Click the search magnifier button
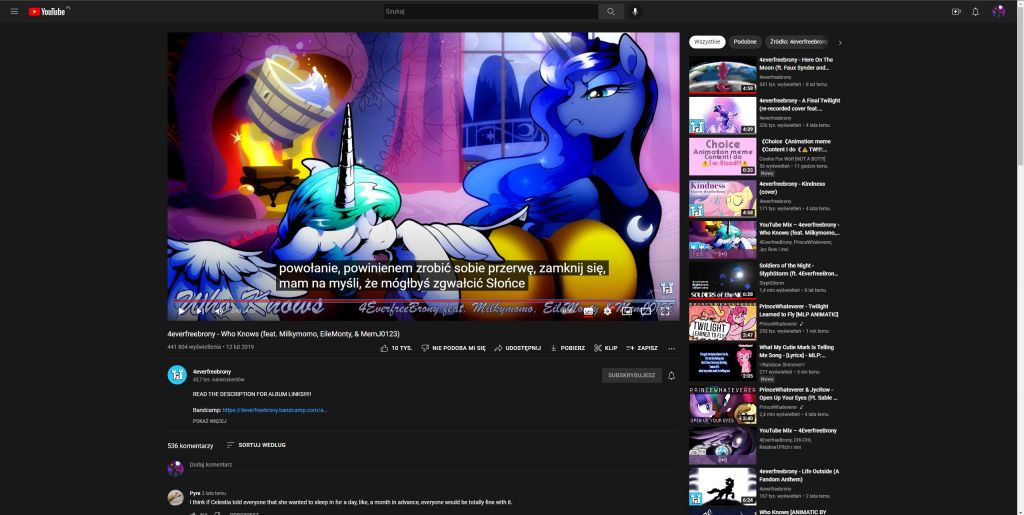The image size is (1024, 515). pyautogui.click(x=610, y=11)
